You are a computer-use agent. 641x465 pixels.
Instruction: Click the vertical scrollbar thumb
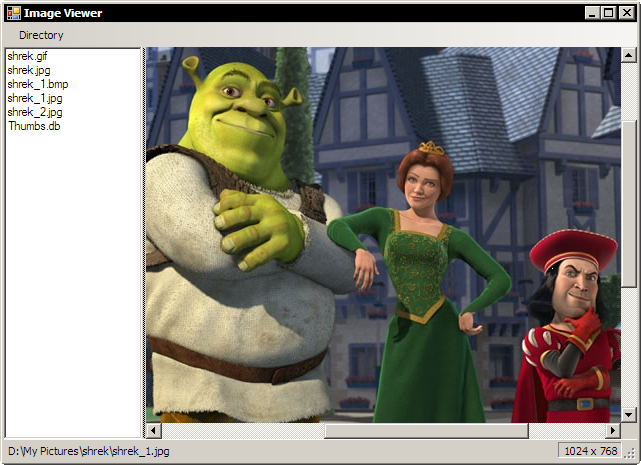tap(628, 204)
